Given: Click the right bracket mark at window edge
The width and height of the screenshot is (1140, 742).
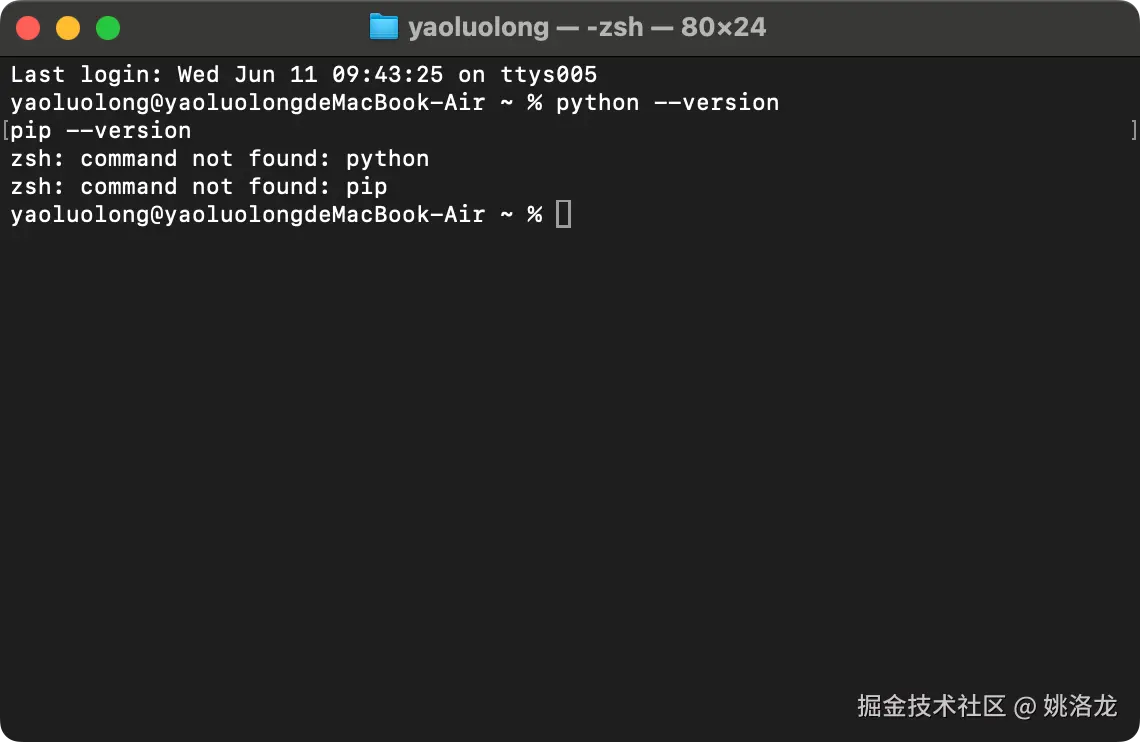Looking at the screenshot, I should (x=1133, y=130).
